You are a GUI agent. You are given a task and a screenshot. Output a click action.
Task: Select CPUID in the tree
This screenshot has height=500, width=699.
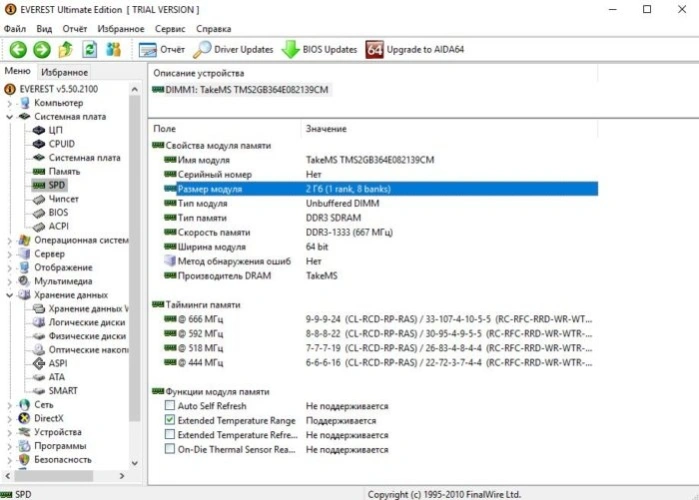pos(62,144)
